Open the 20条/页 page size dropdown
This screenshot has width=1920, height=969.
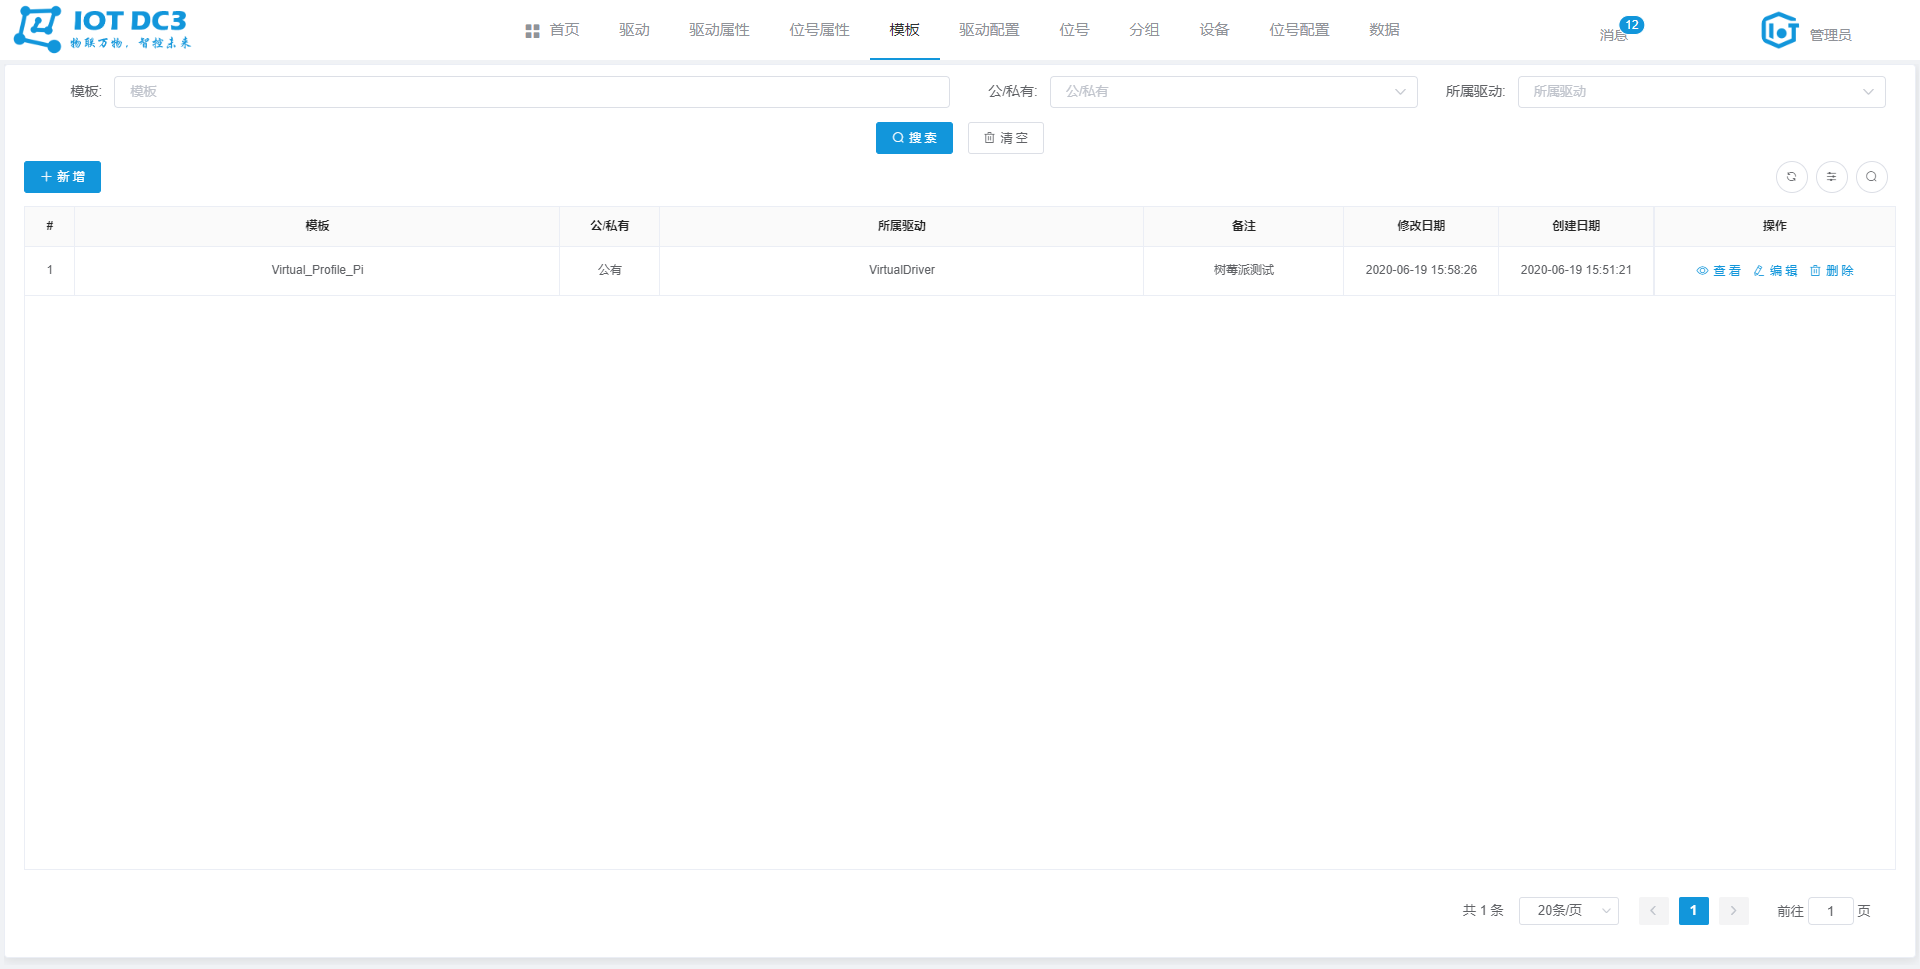point(1568,911)
